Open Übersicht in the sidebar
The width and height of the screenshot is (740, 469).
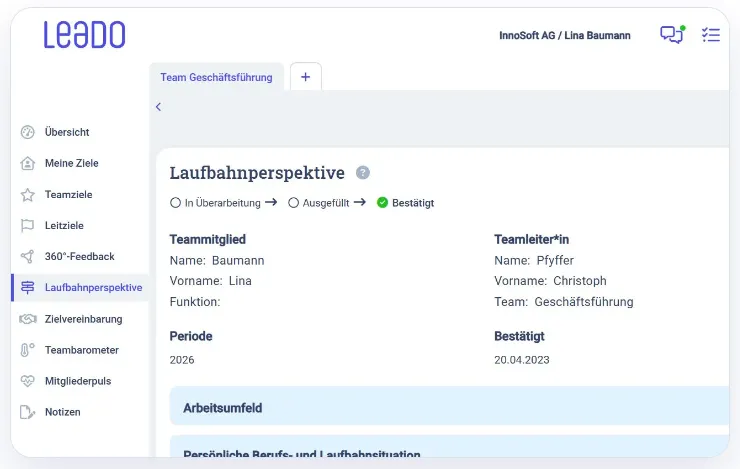pos(67,132)
